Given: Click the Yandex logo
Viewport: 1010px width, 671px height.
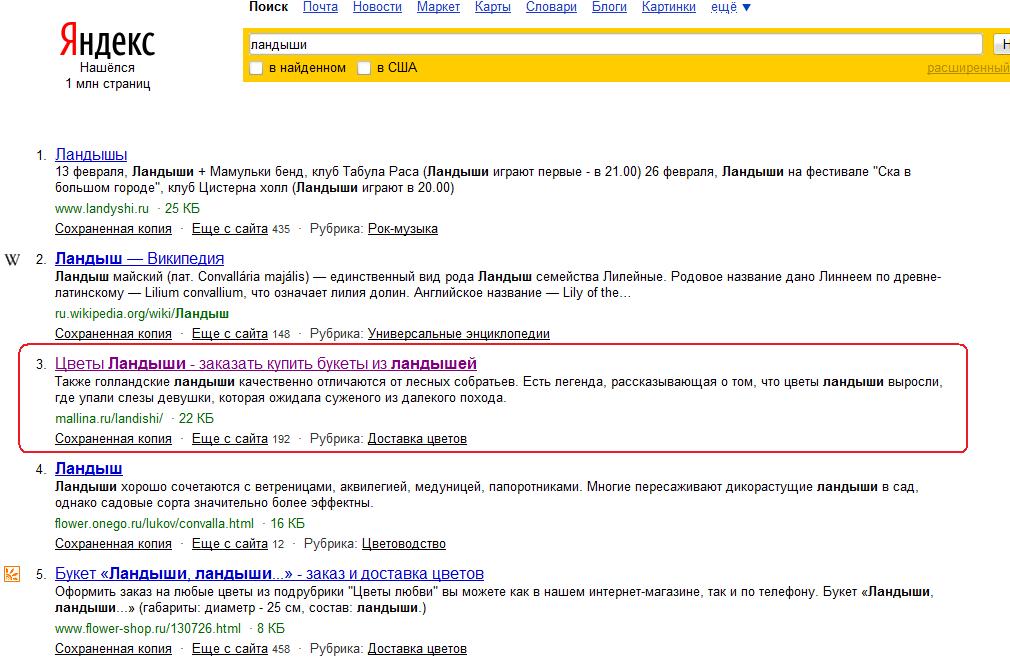Looking at the screenshot, I should (x=107, y=40).
